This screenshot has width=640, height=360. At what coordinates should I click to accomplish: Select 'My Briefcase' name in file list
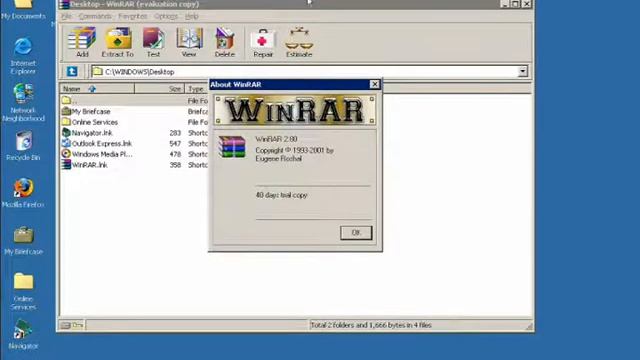pyautogui.click(x=91, y=111)
